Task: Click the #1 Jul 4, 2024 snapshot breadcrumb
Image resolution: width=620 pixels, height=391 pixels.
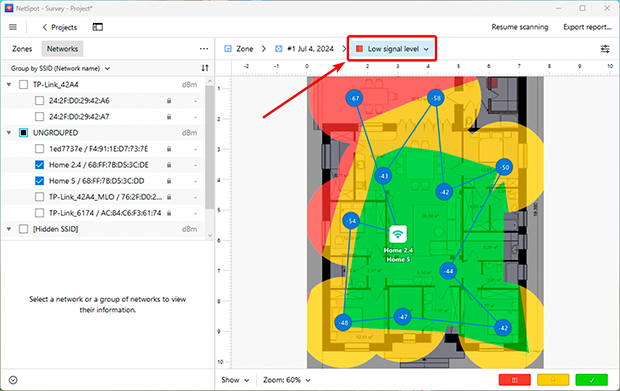Action: [305, 49]
